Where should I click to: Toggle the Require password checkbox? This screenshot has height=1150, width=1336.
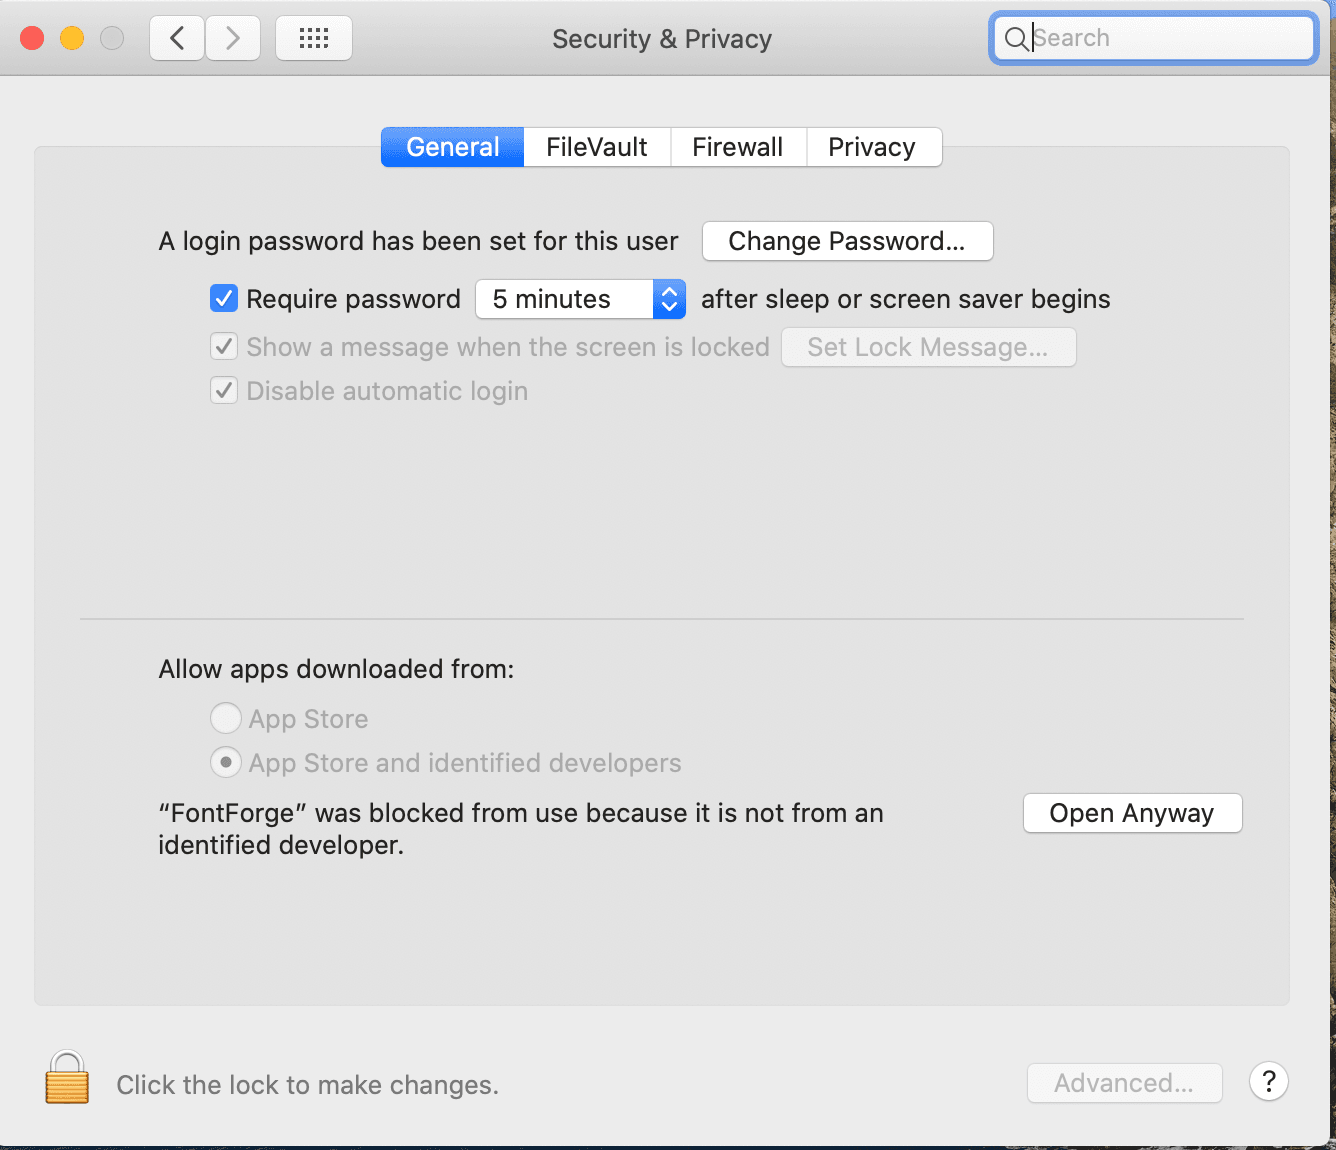point(224,298)
